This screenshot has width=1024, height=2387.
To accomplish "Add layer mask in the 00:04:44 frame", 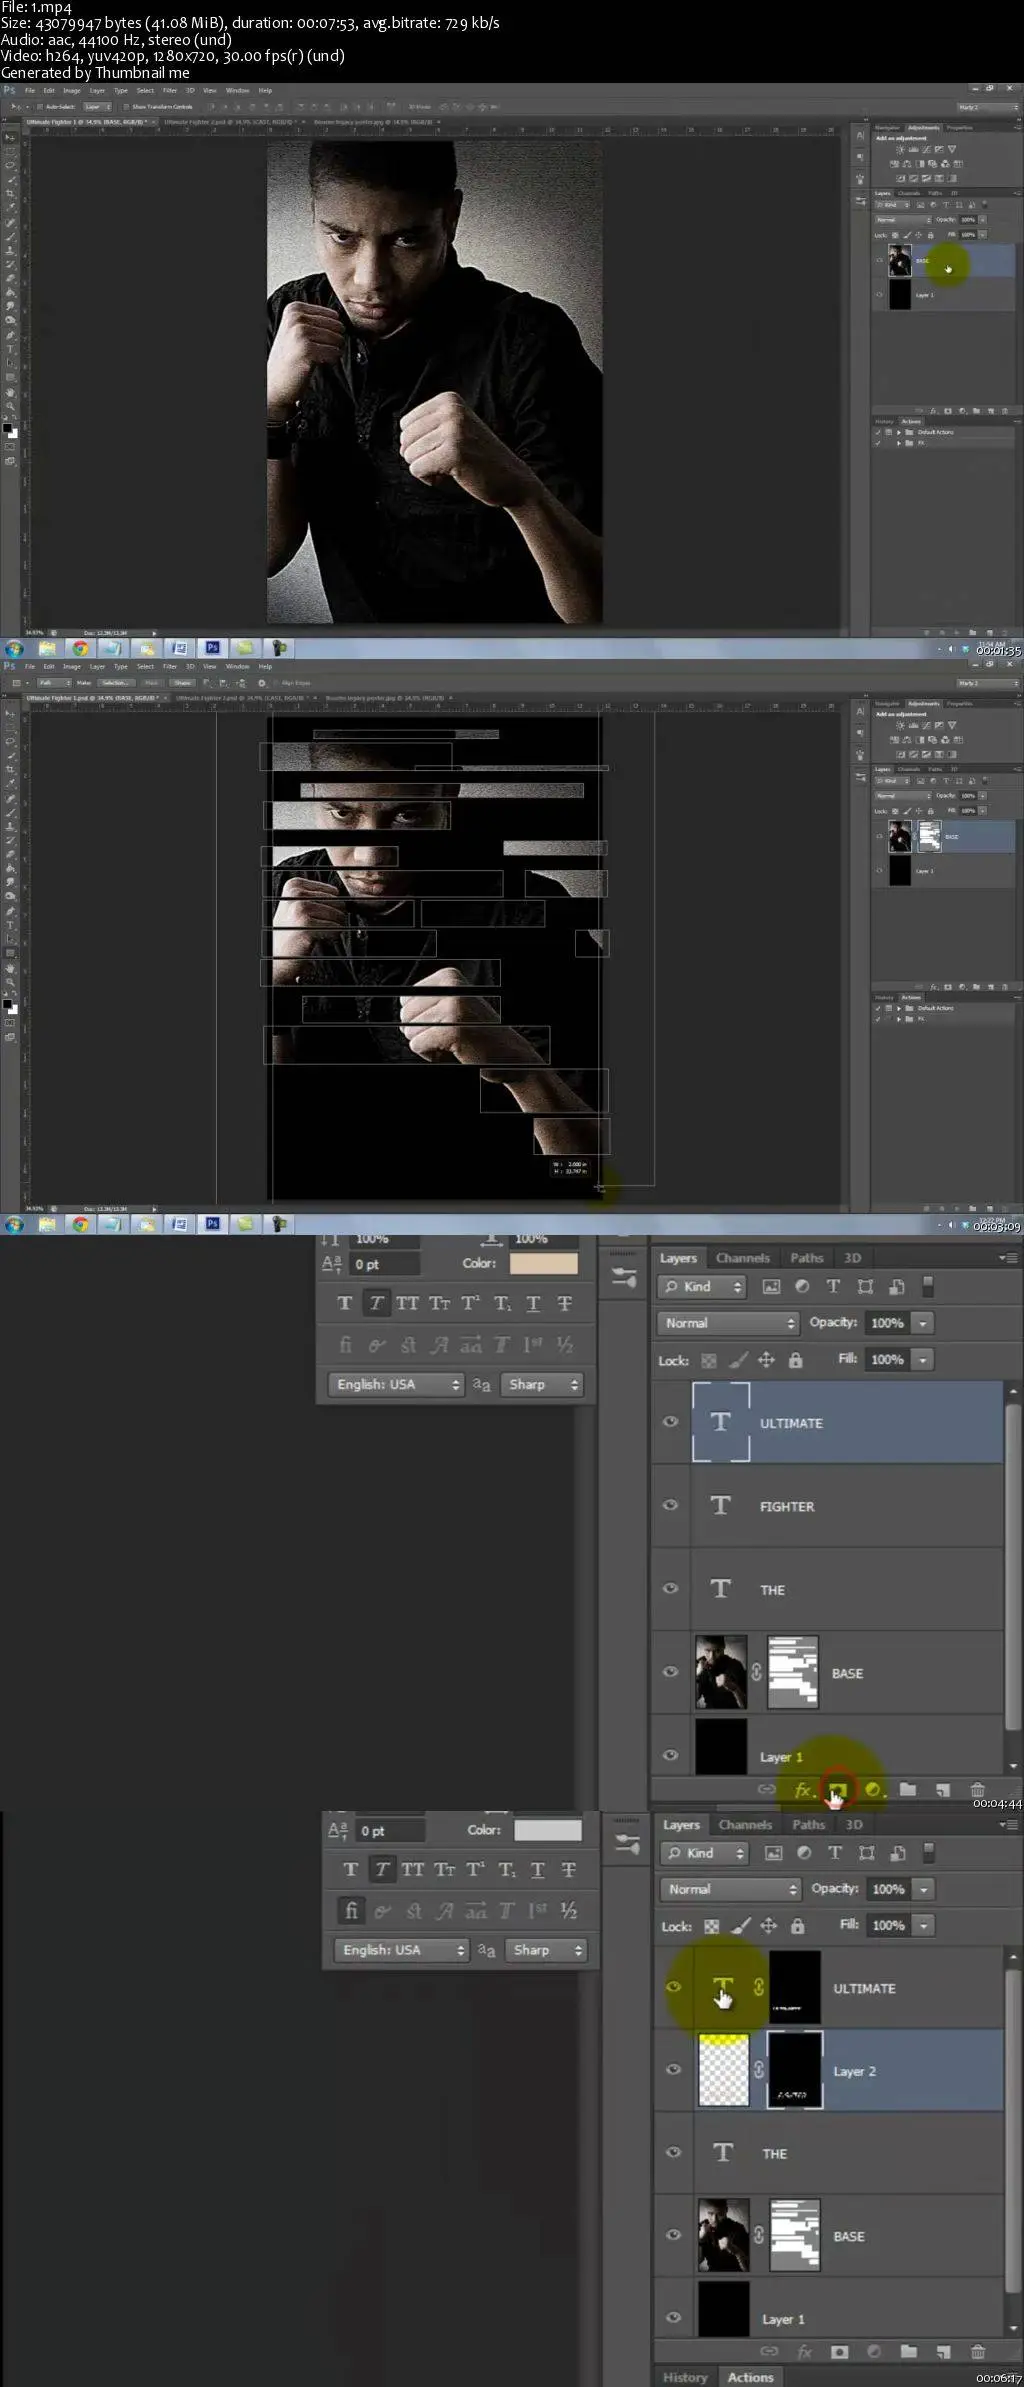I will [x=837, y=1789].
